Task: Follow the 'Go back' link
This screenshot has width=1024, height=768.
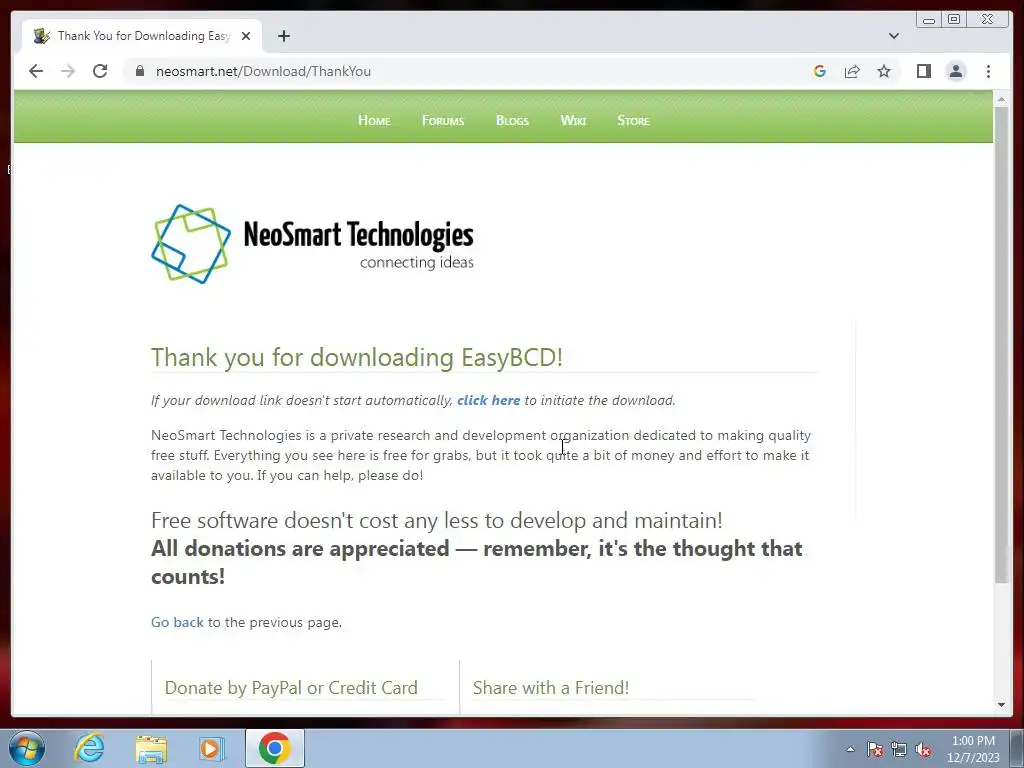Action: pos(177,622)
